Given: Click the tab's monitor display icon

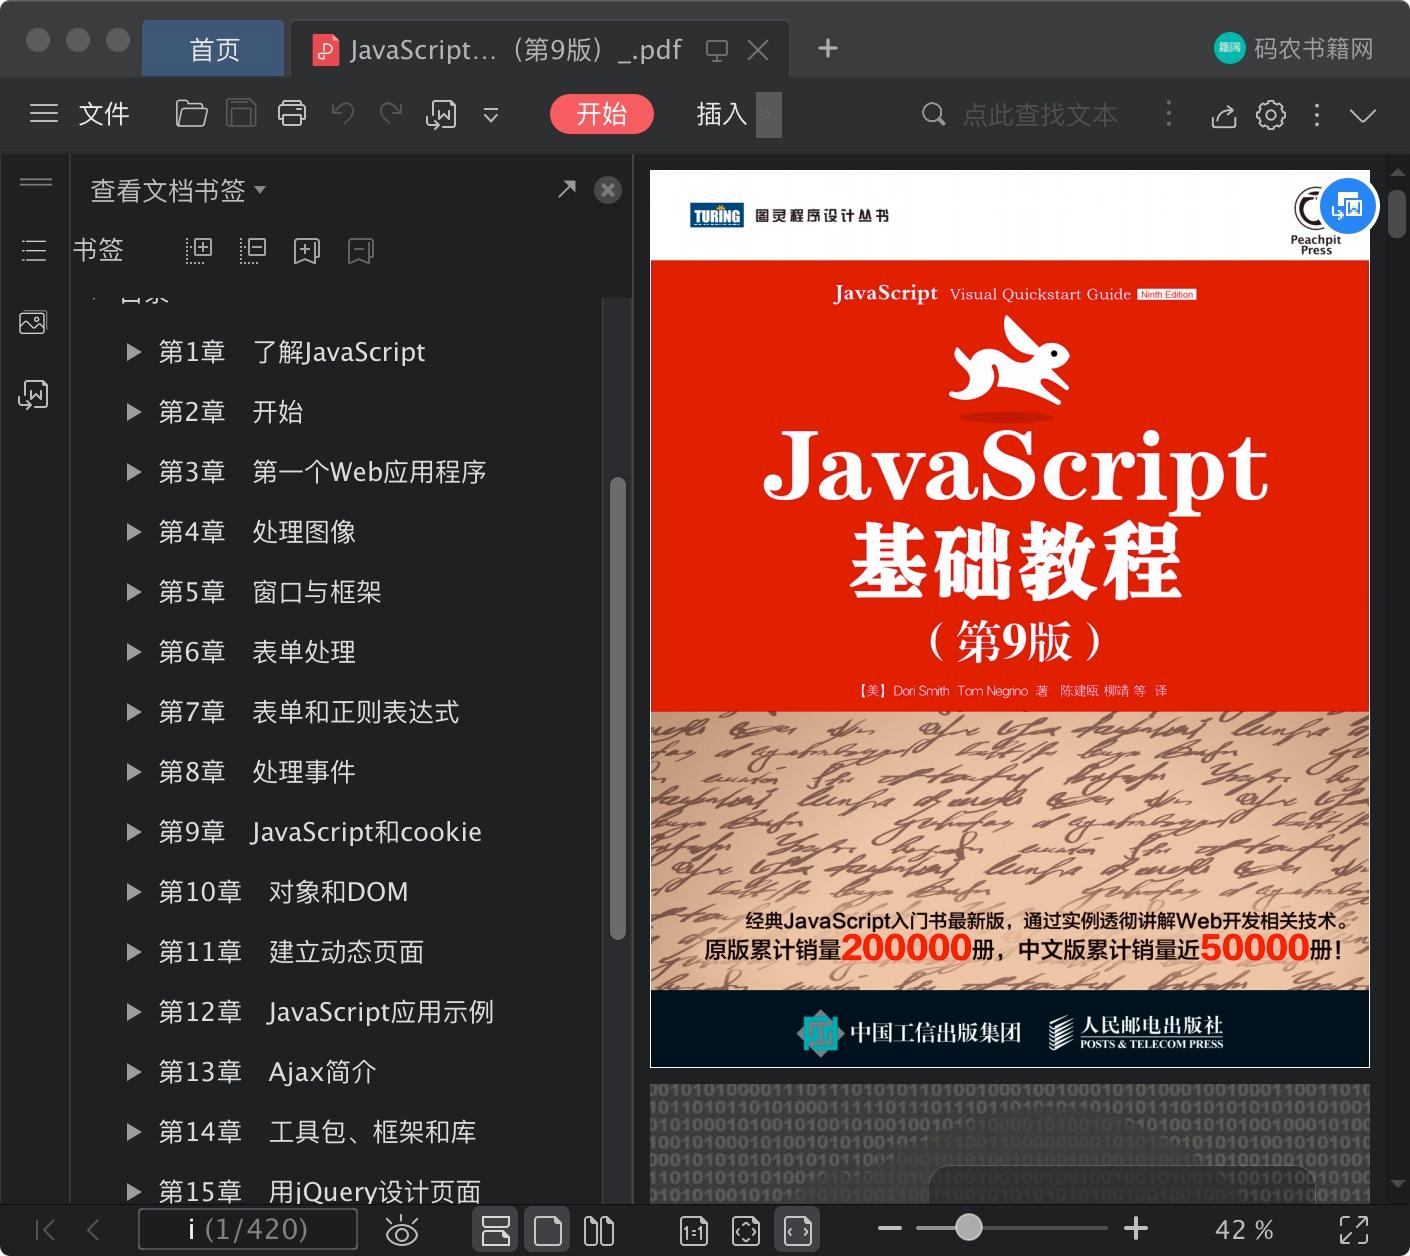Looking at the screenshot, I should click(x=716, y=50).
